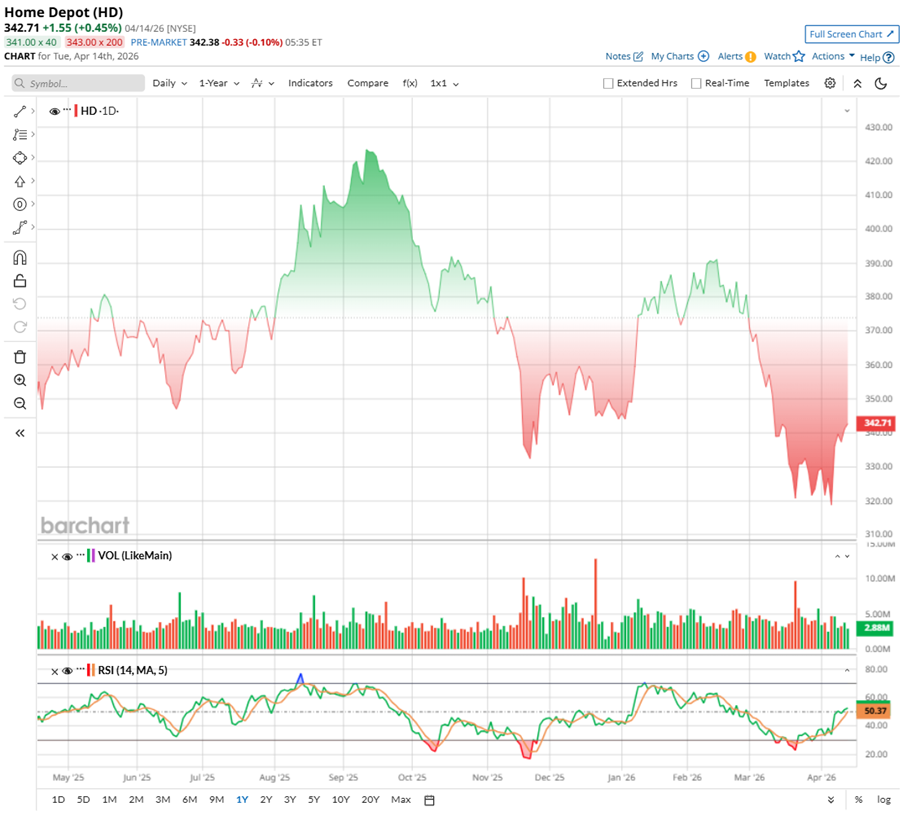Focus the Symbol search field
This screenshot has height=815, width=903.
pos(78,84)
